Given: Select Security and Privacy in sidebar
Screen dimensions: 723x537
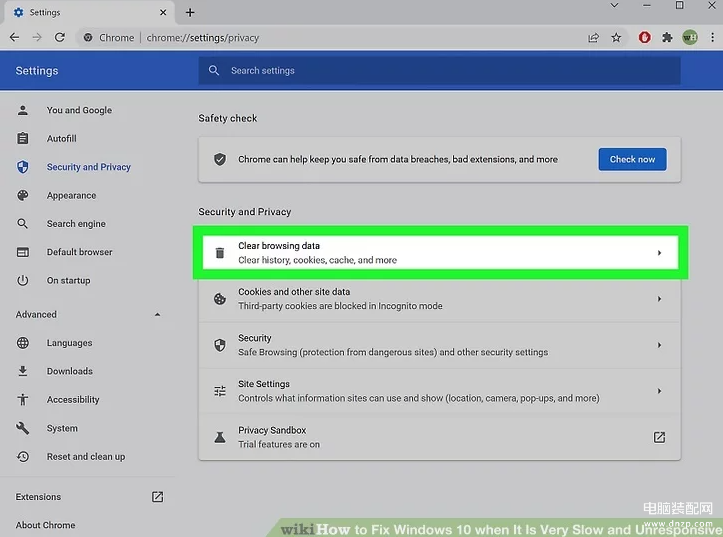Looking at the screenshot, I should [x=89, y=167].
